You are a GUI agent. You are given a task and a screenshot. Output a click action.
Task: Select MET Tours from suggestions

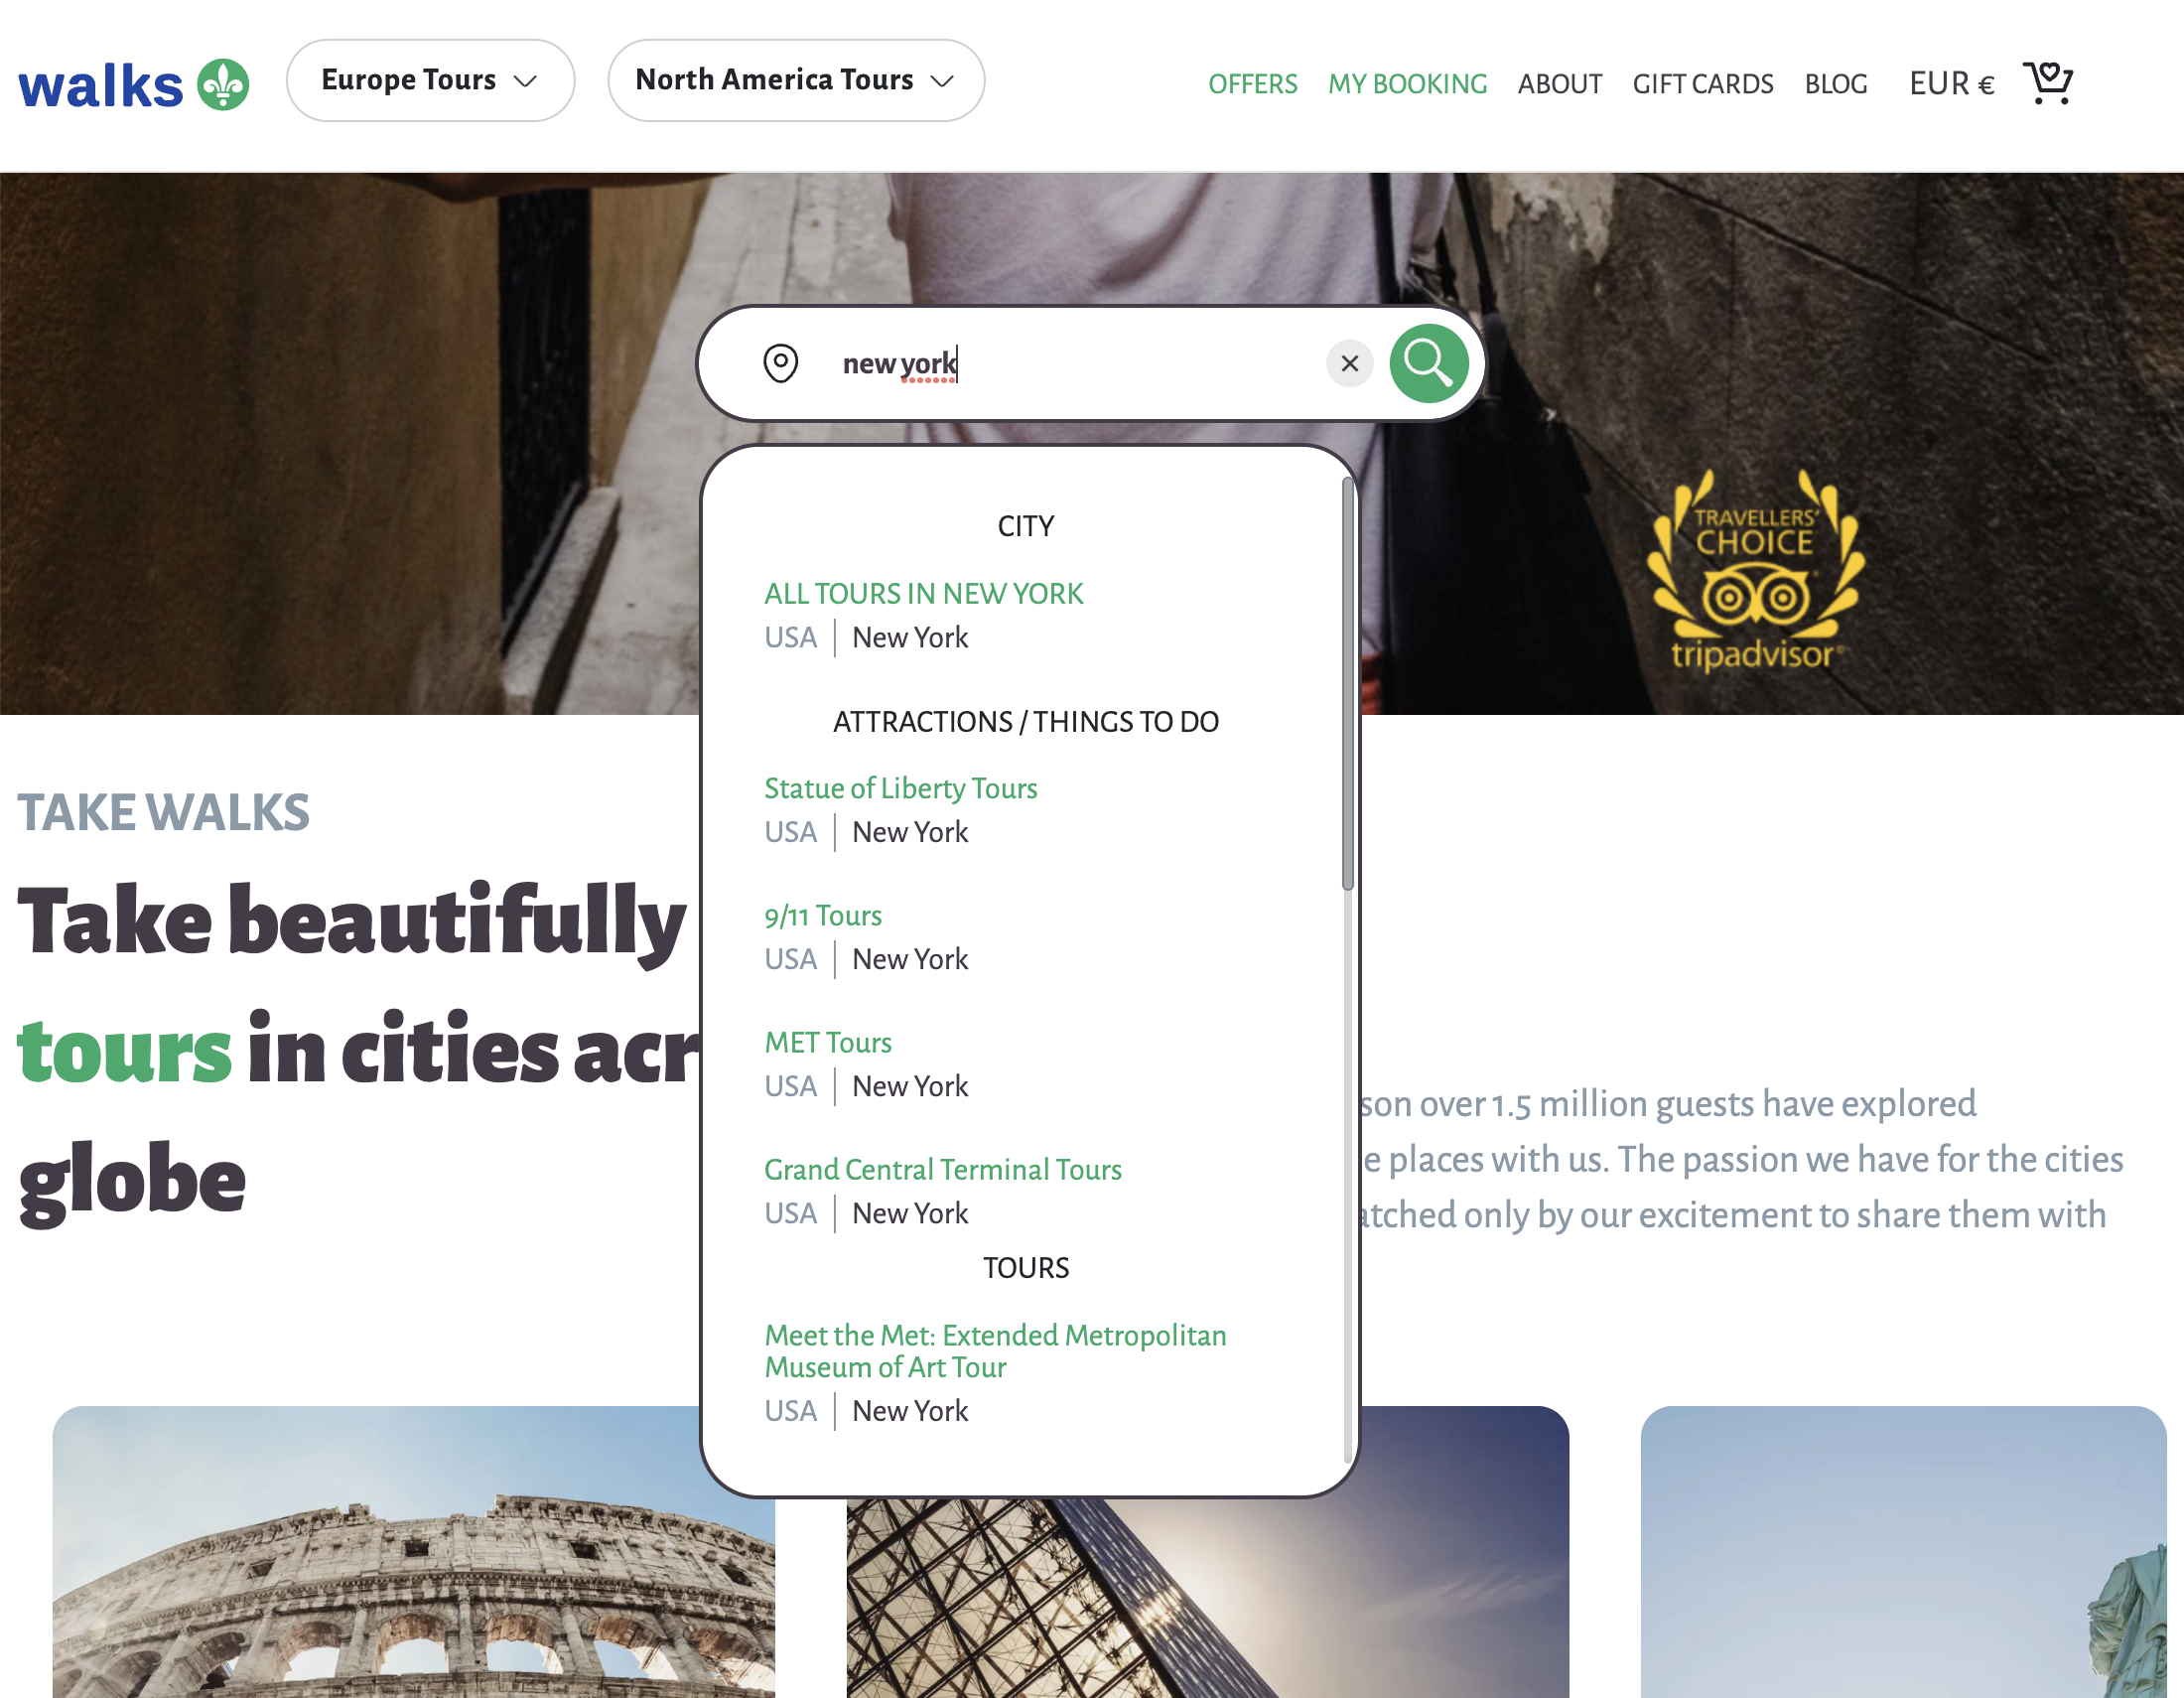tap(828, 1042)
